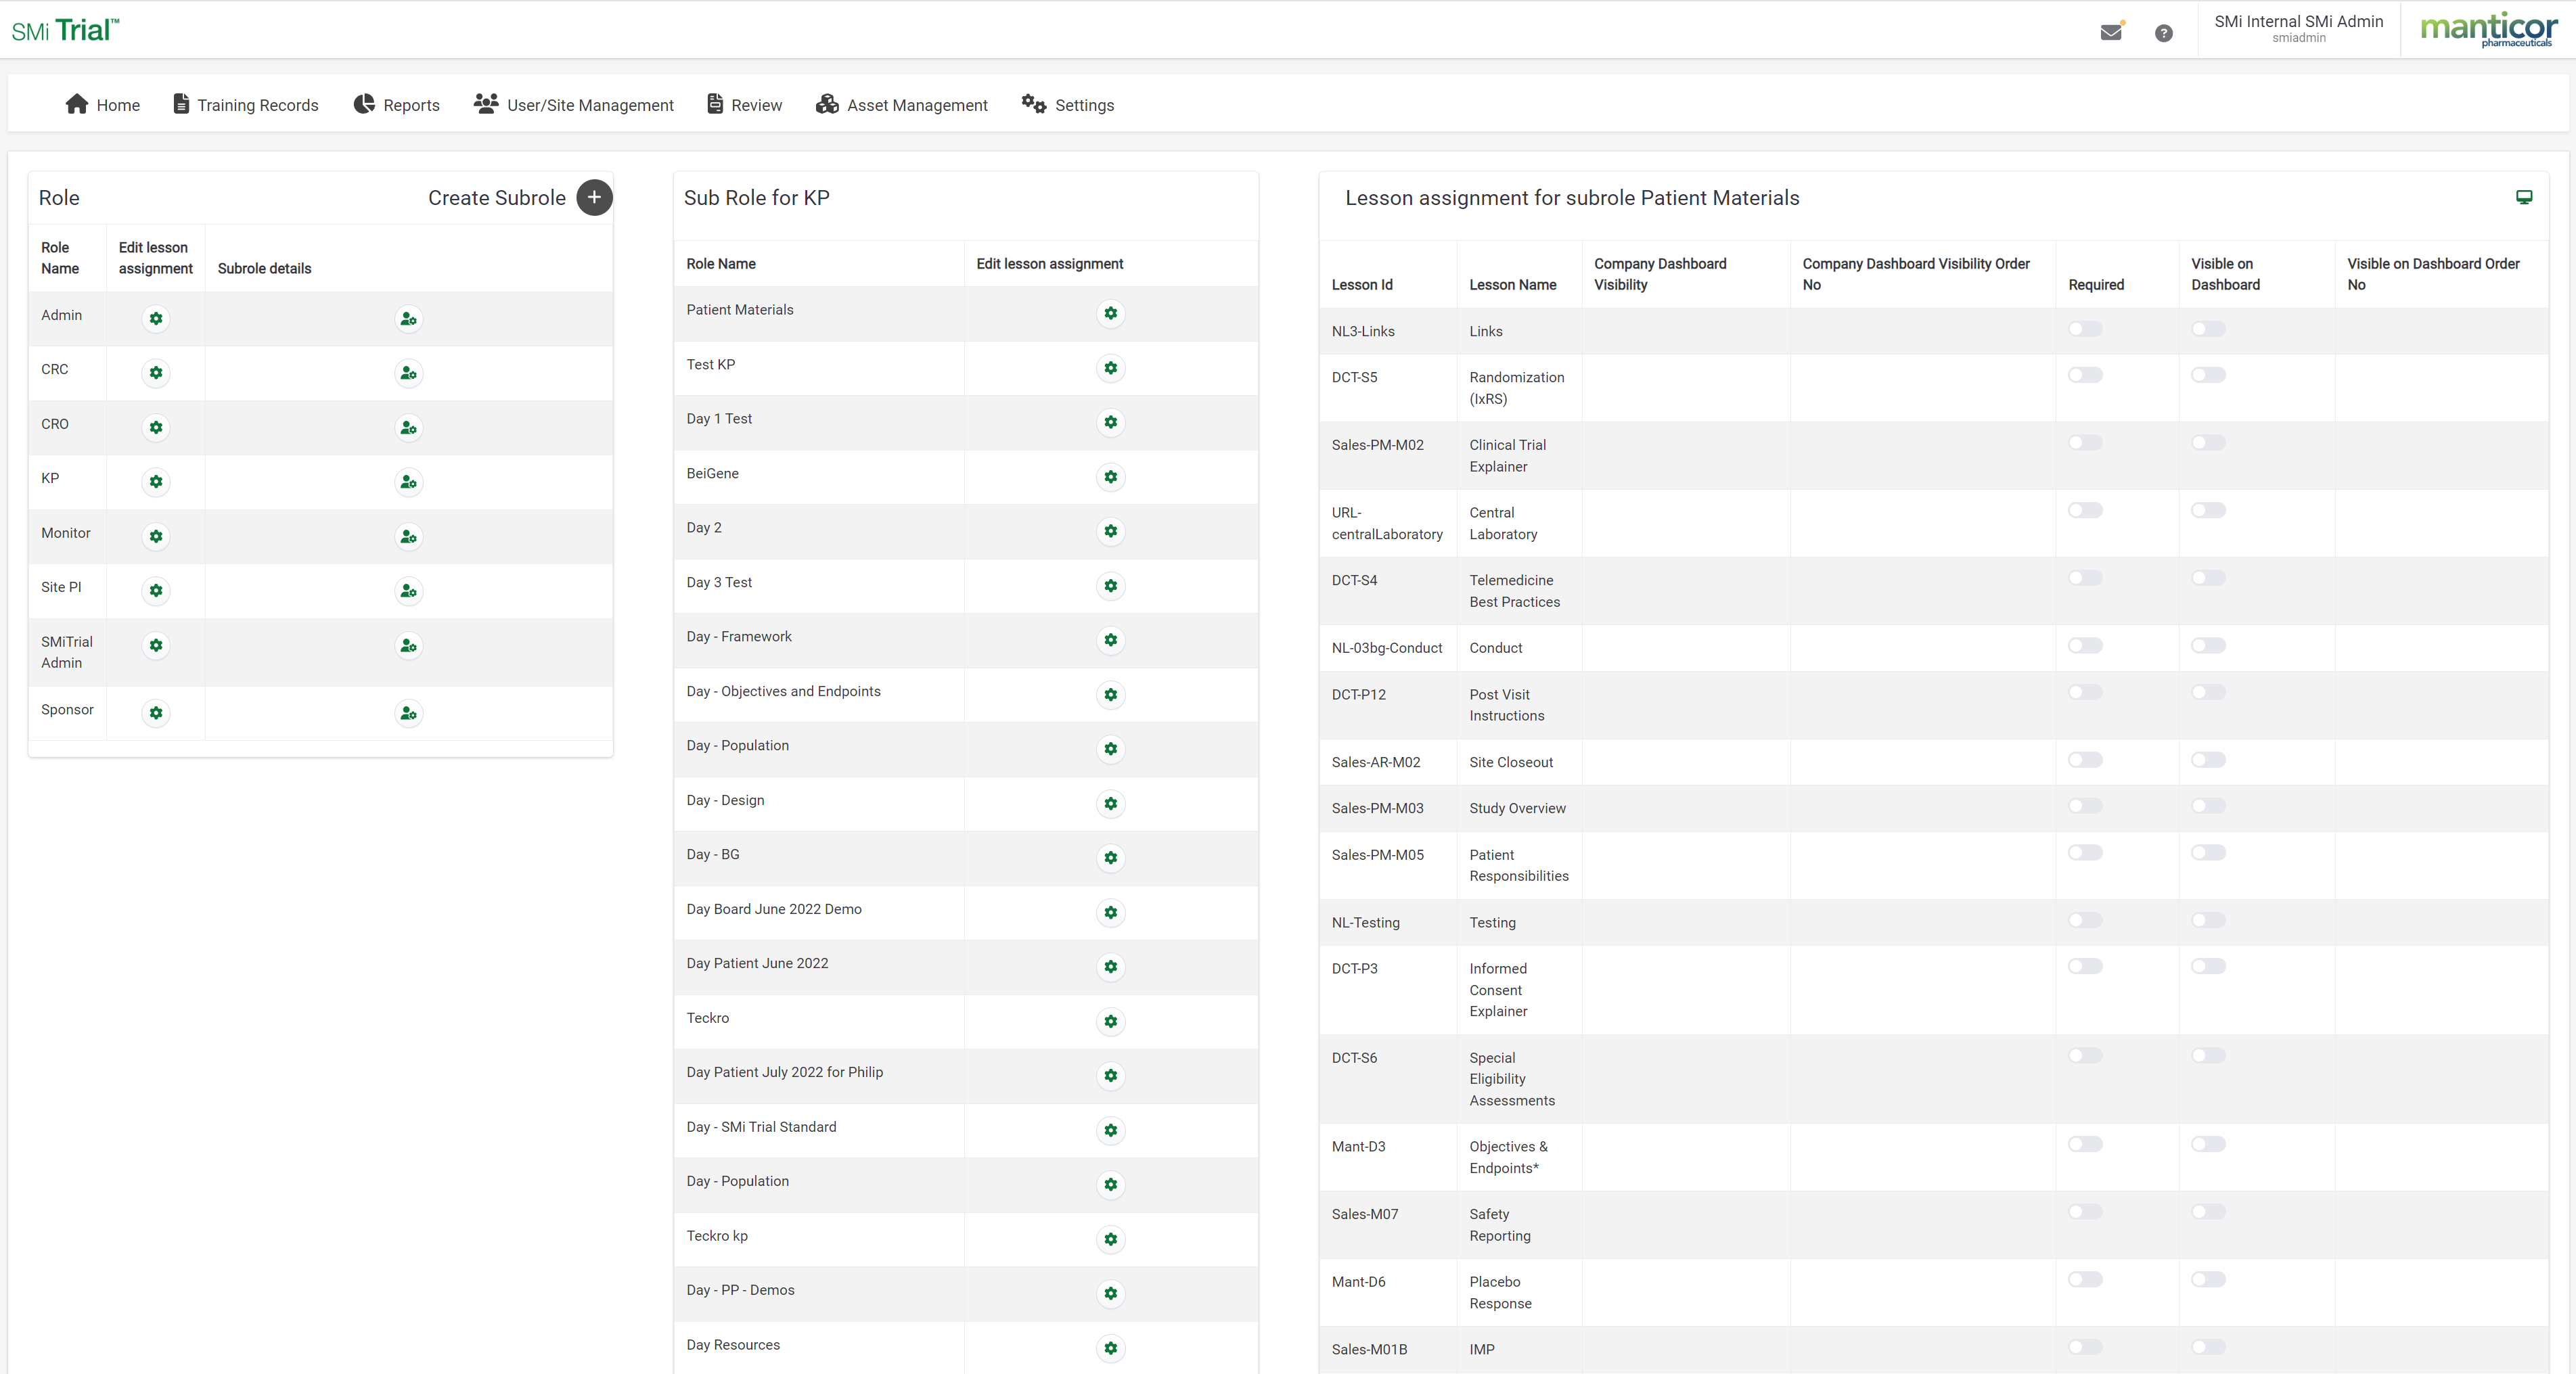2576x1374 pixels.
Task: Toggle Required for Site Closeout lesson
Action: [2085, 760]
